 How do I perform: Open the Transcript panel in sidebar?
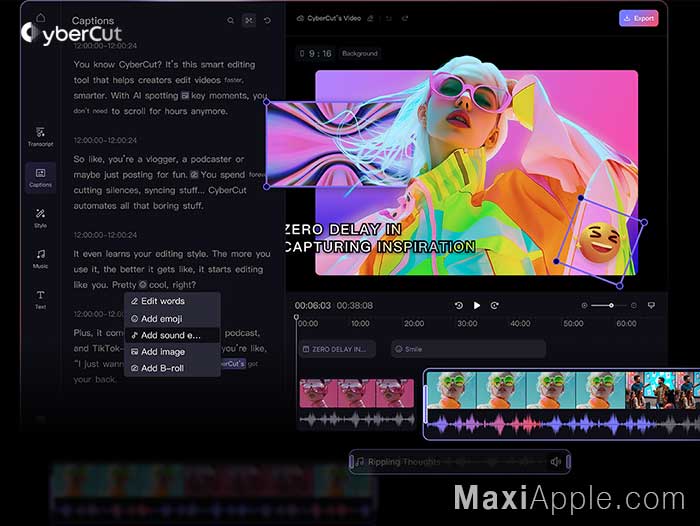click(40, 136)
